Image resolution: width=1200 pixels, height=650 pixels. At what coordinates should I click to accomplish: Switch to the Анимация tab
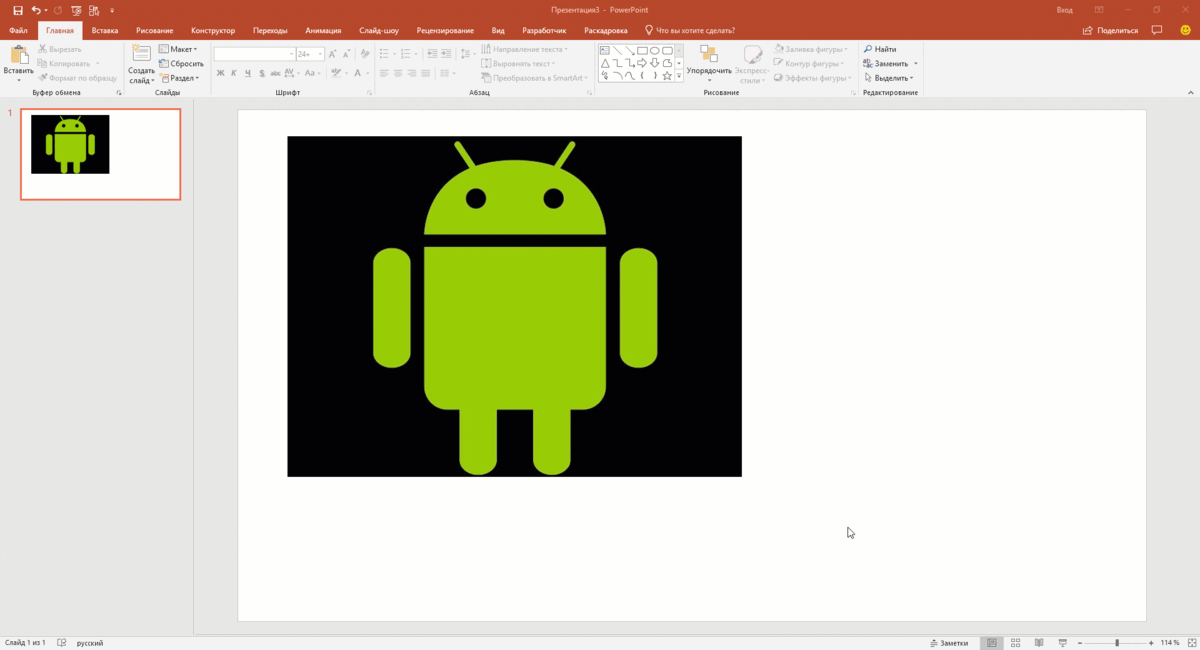[x=323, y=30]
